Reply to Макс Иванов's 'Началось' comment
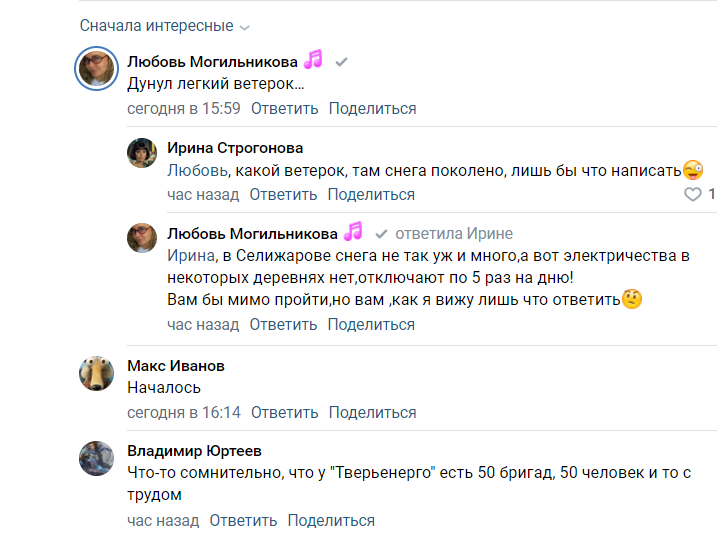The image size is (725, 553). (x=284, y=413)
